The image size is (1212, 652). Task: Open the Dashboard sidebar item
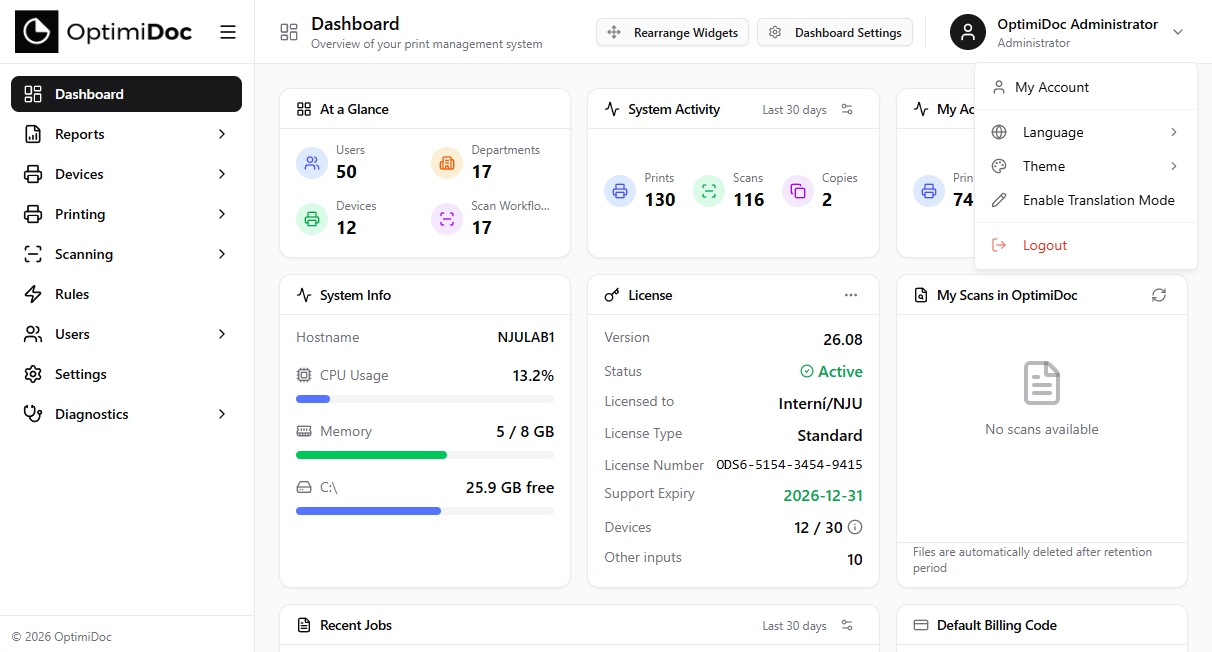pos(126,94)
